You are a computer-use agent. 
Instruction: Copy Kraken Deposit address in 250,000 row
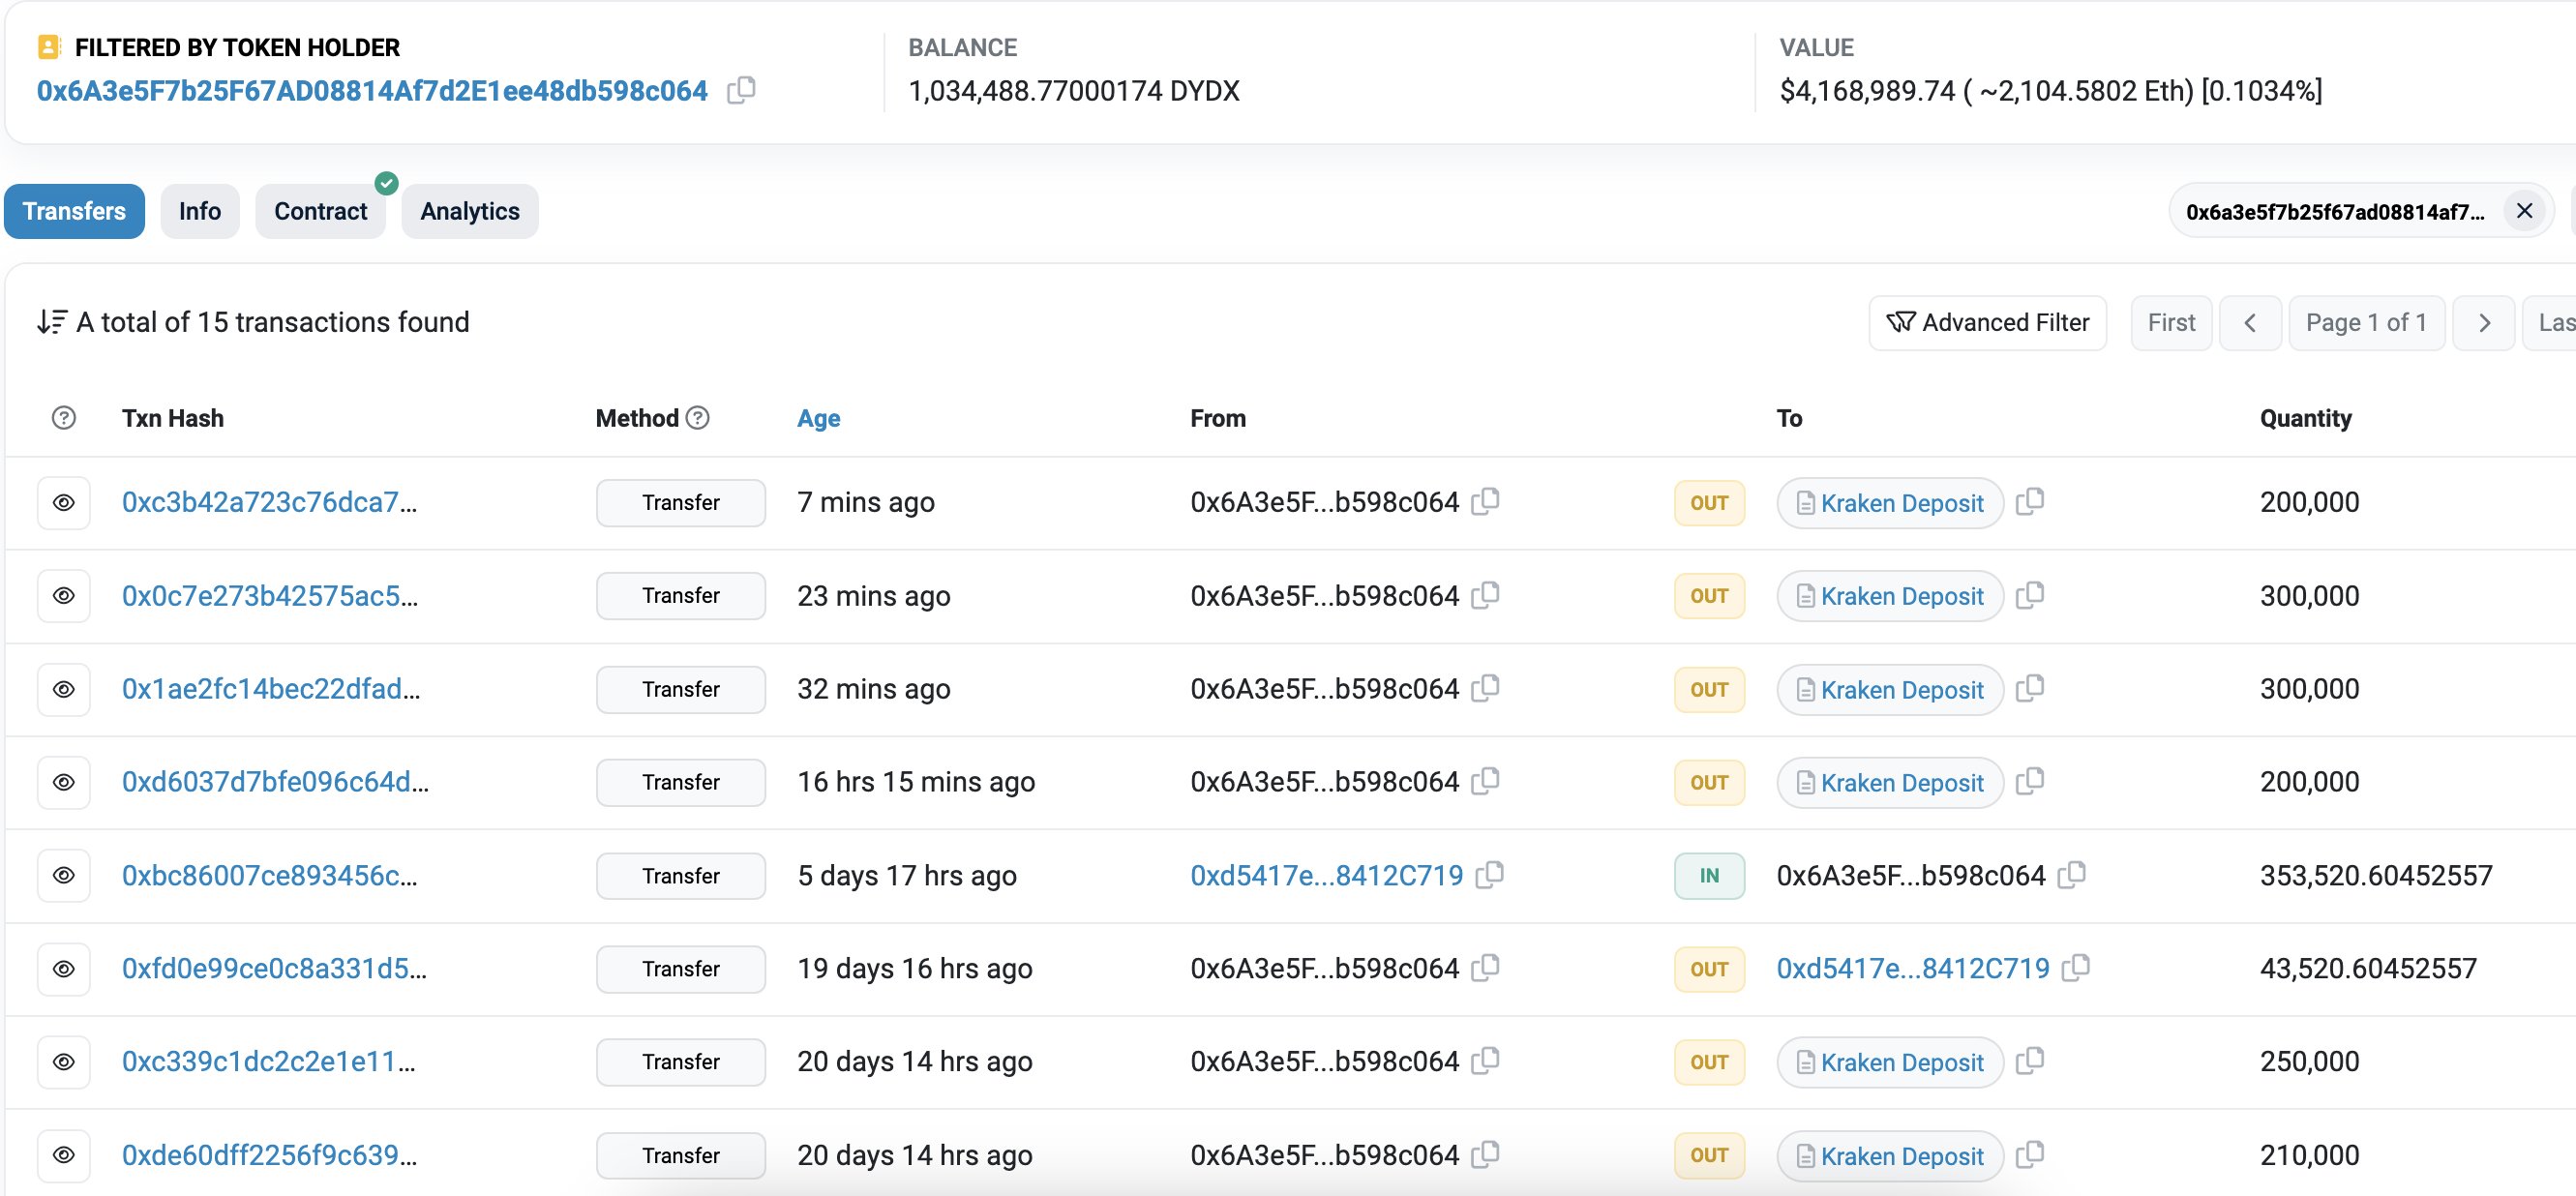click(x=2030, y=1061)
